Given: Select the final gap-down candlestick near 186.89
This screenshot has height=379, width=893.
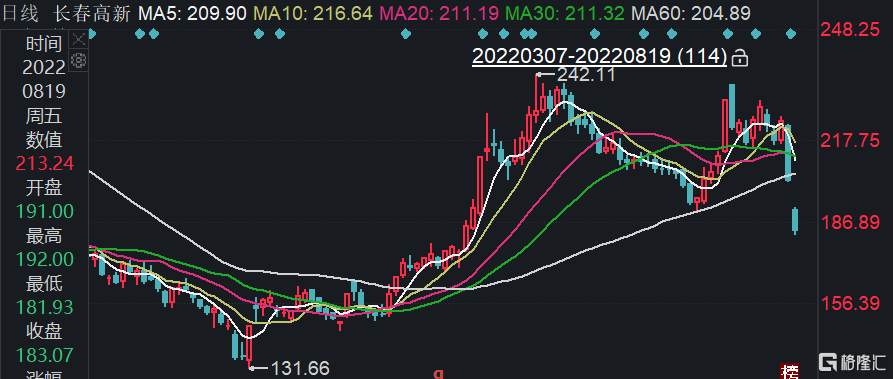Looking at the screenshot, I should point(795,221).
